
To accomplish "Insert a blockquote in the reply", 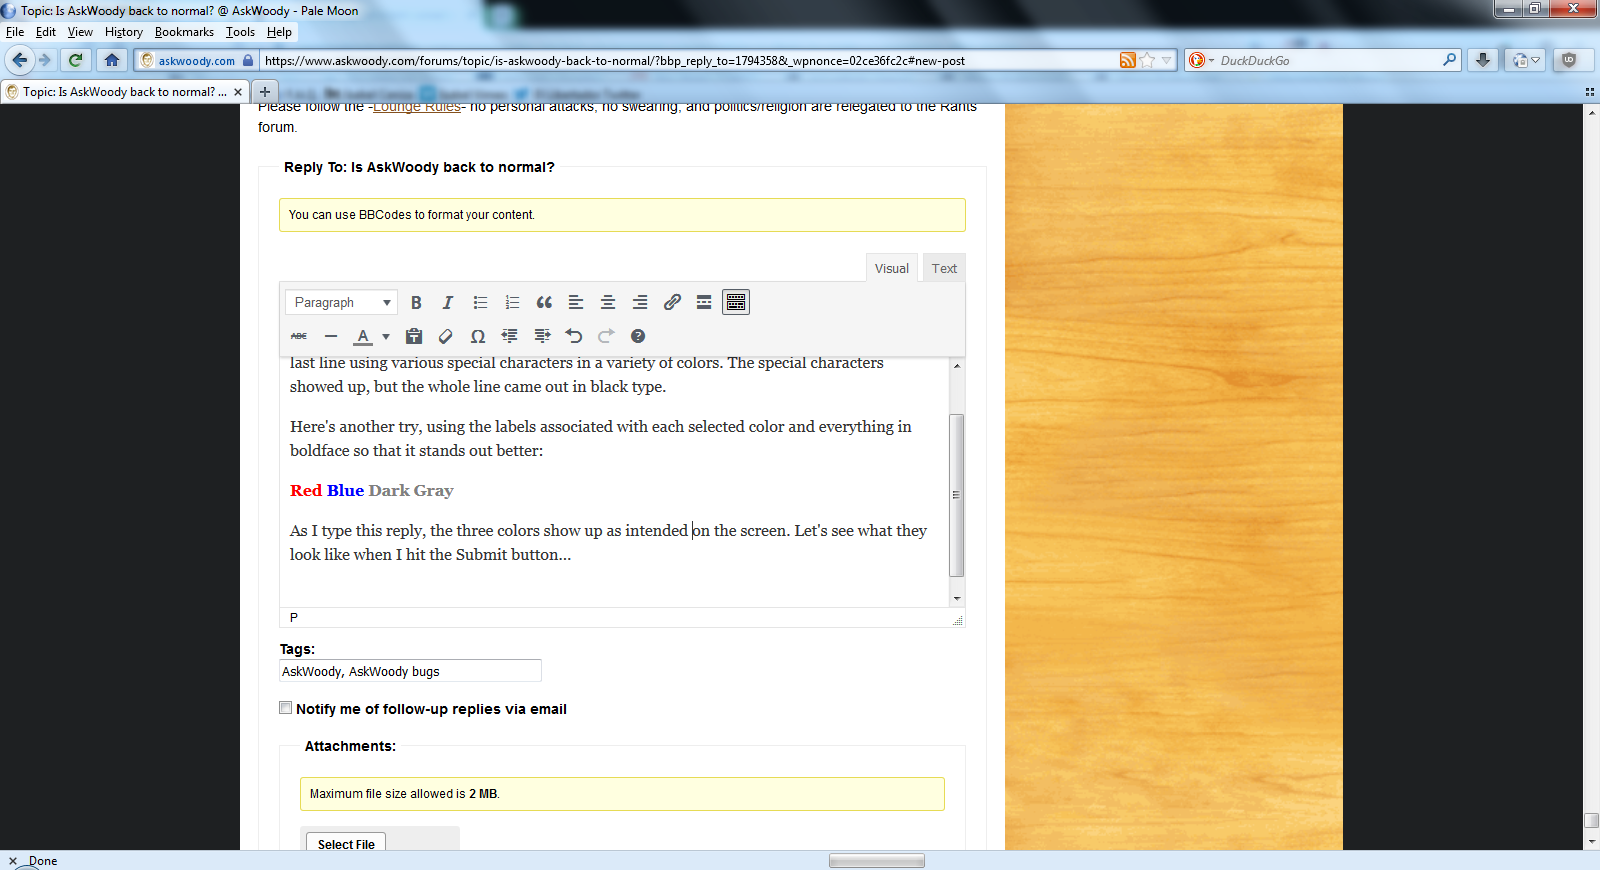I will tap(544, 303).
